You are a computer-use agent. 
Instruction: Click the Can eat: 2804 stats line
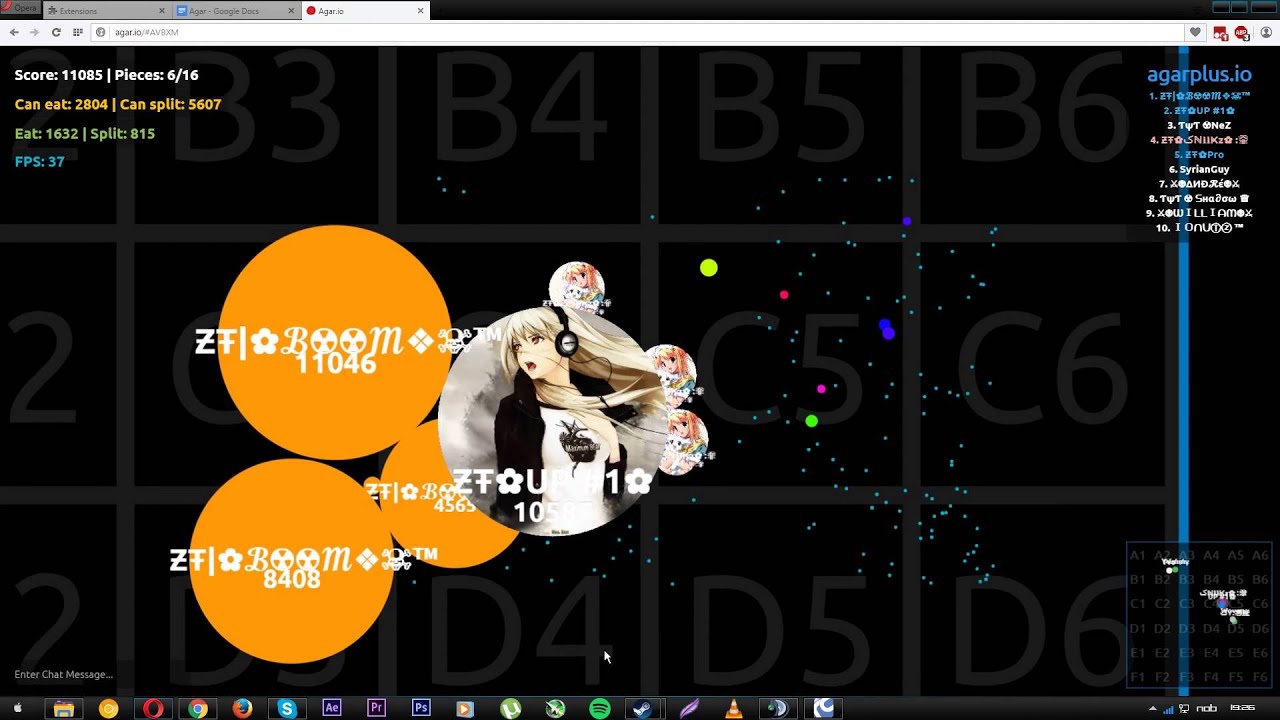click(x=118, y=104)
